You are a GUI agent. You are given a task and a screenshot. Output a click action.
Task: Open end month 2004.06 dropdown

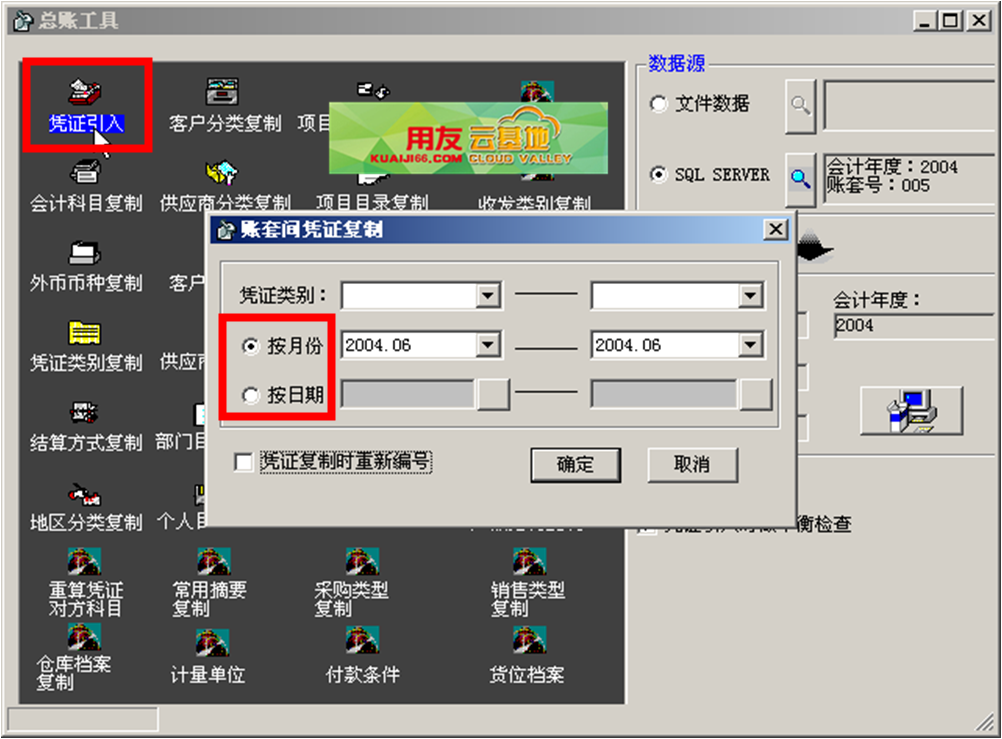point(750,345)
